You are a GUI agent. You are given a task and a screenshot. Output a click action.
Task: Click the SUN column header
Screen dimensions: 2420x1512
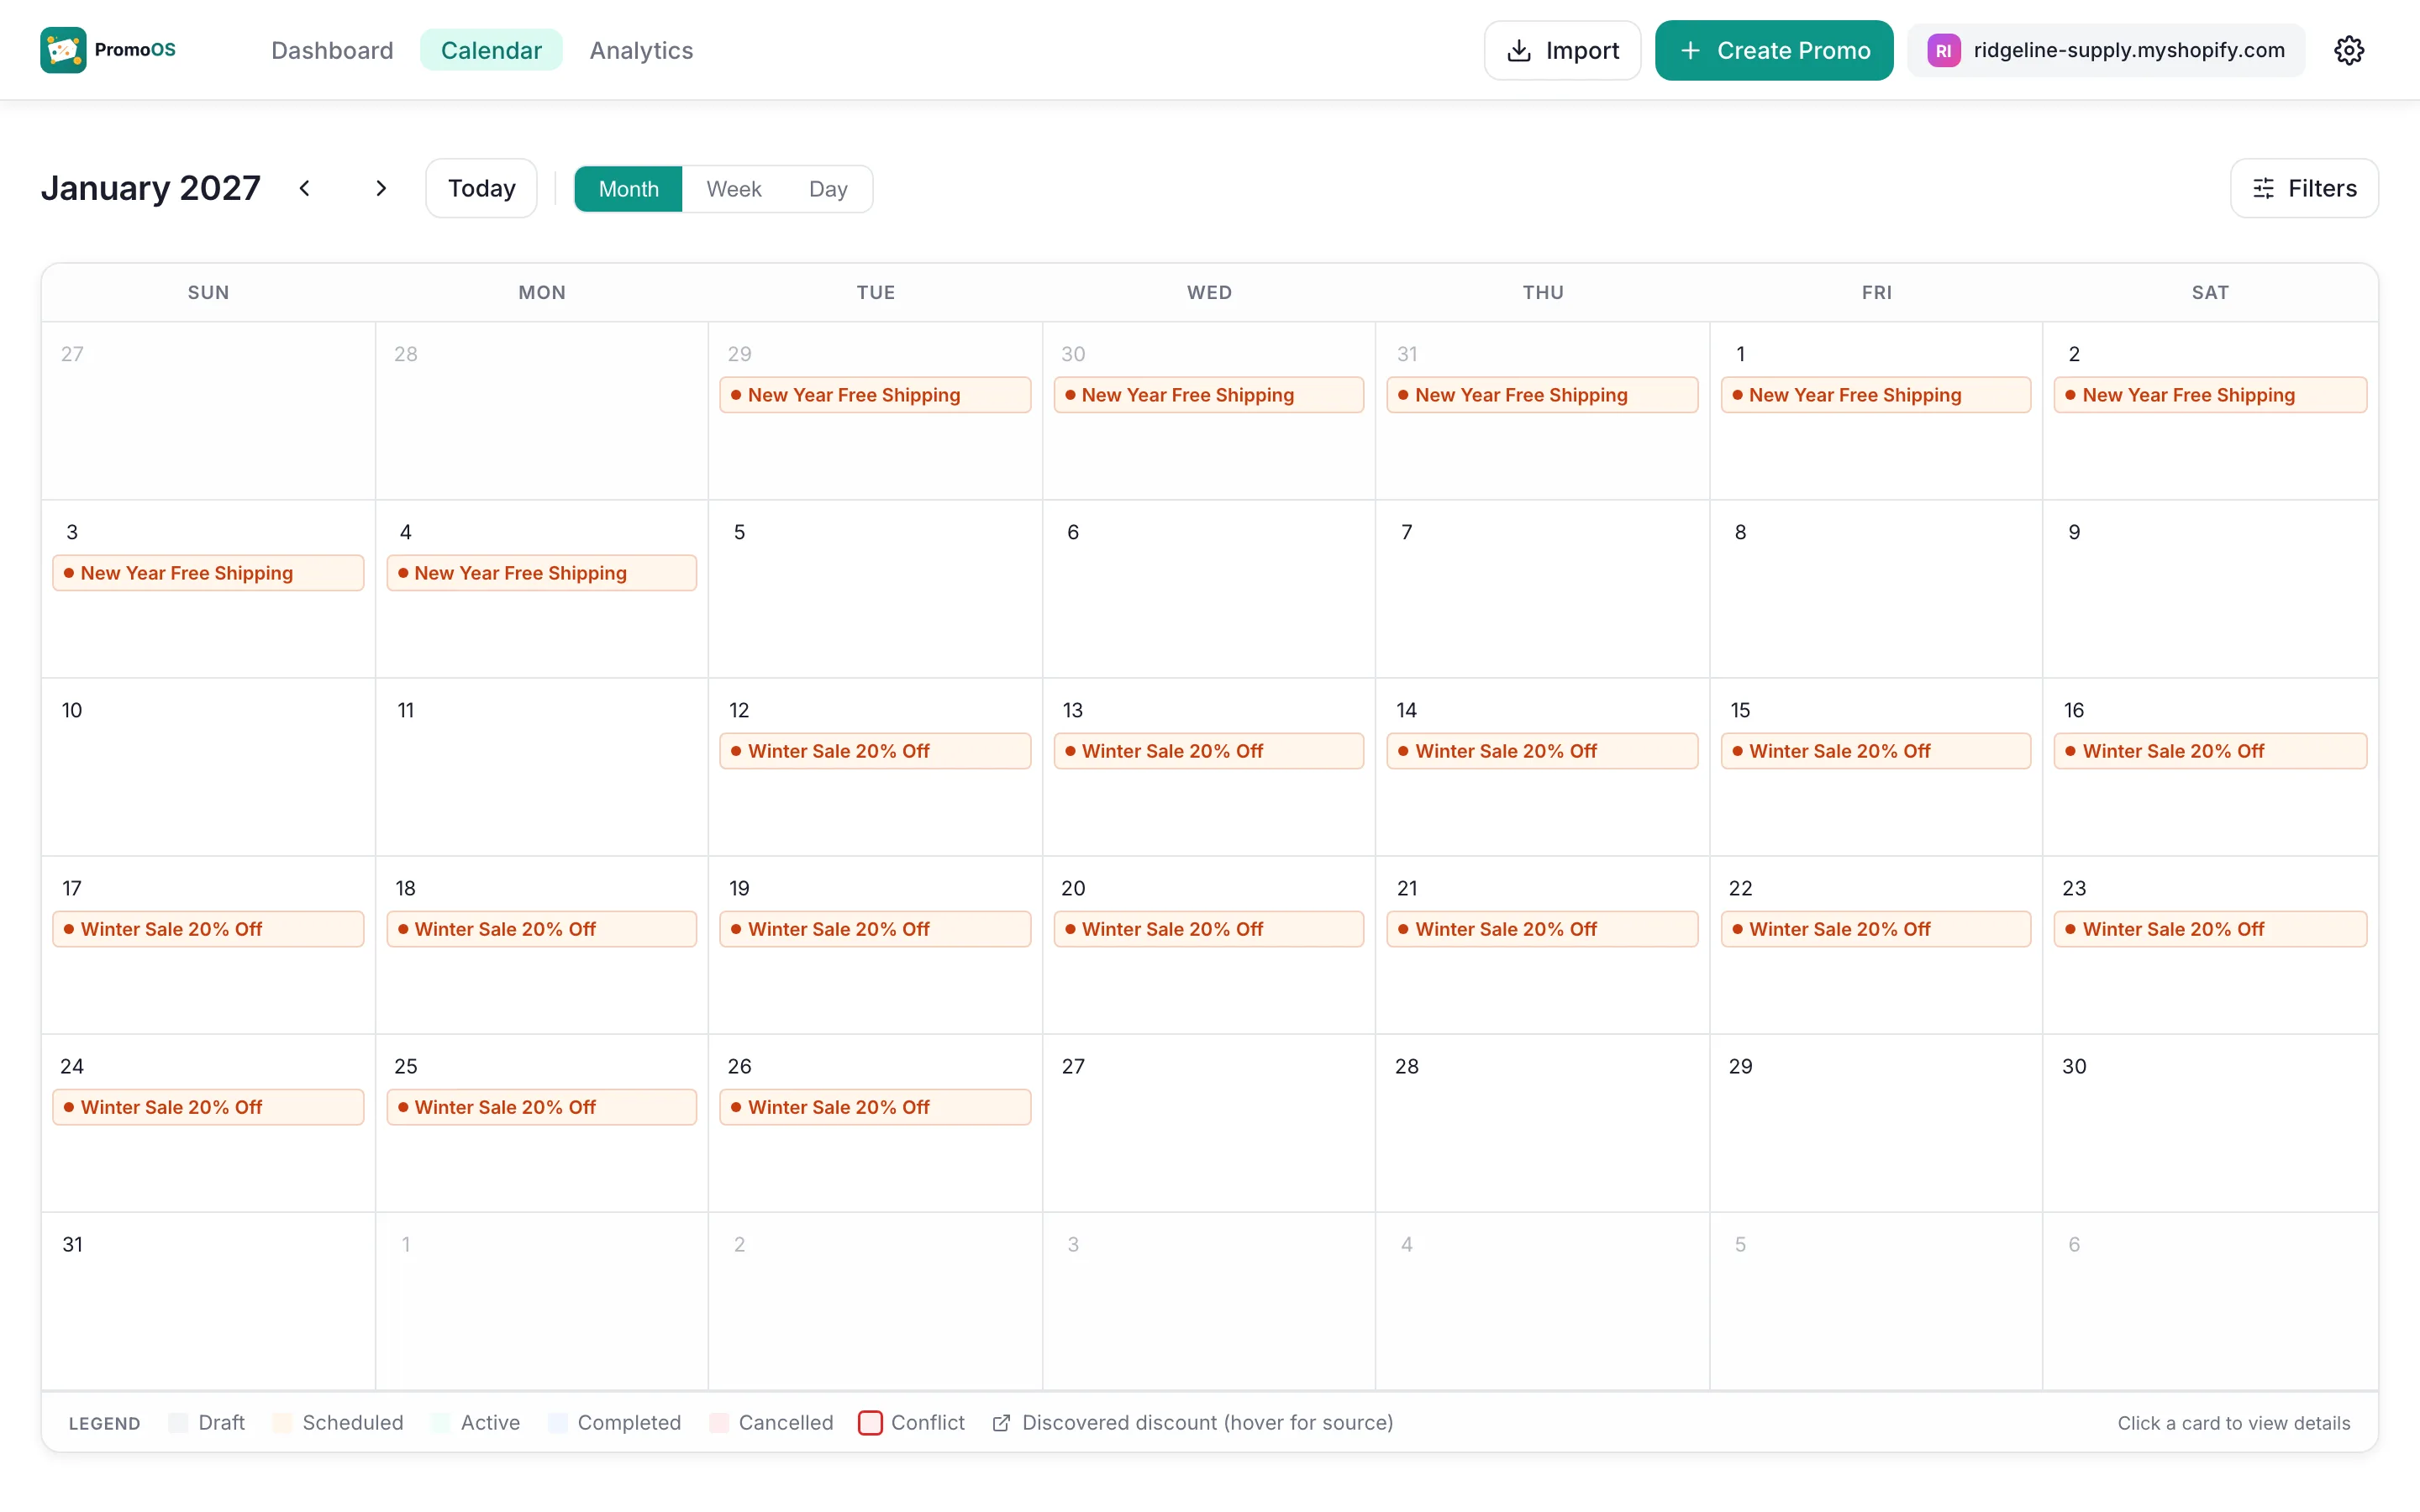pos(208,292)
